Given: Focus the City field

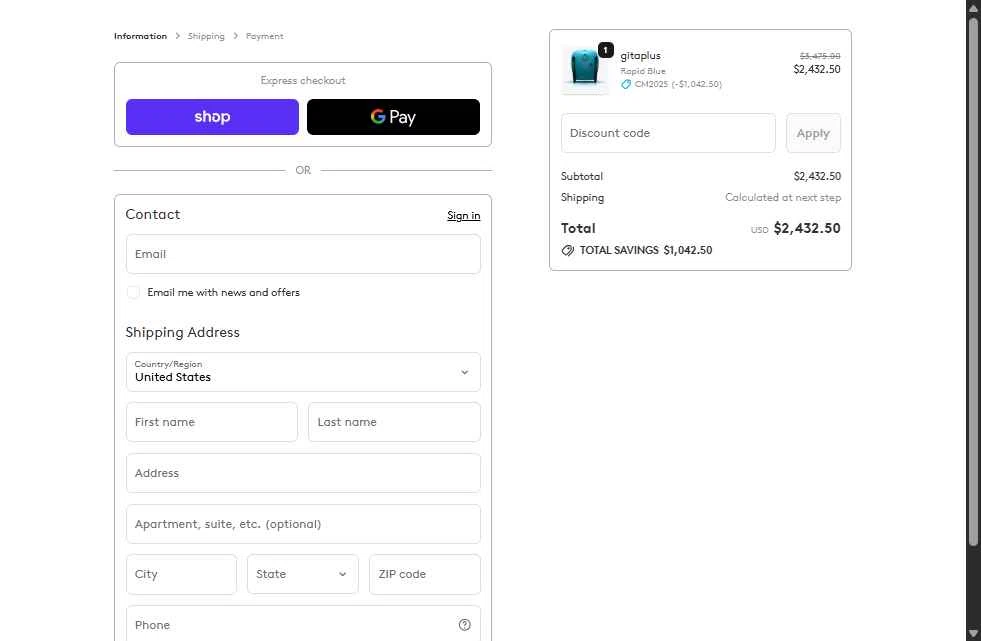Looking at the screenshot, I should pos(181,574).
